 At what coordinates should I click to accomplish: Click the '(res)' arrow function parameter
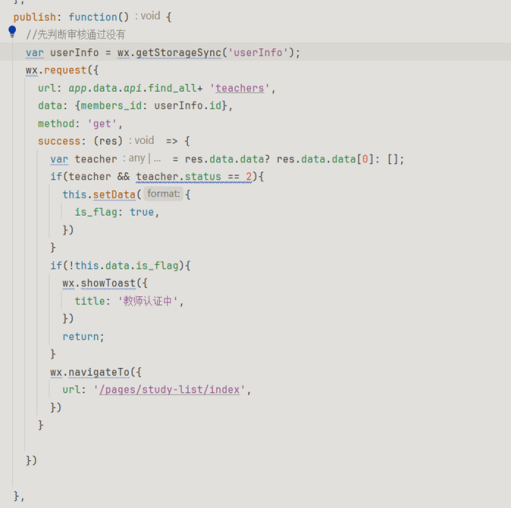tap(108, 141)
